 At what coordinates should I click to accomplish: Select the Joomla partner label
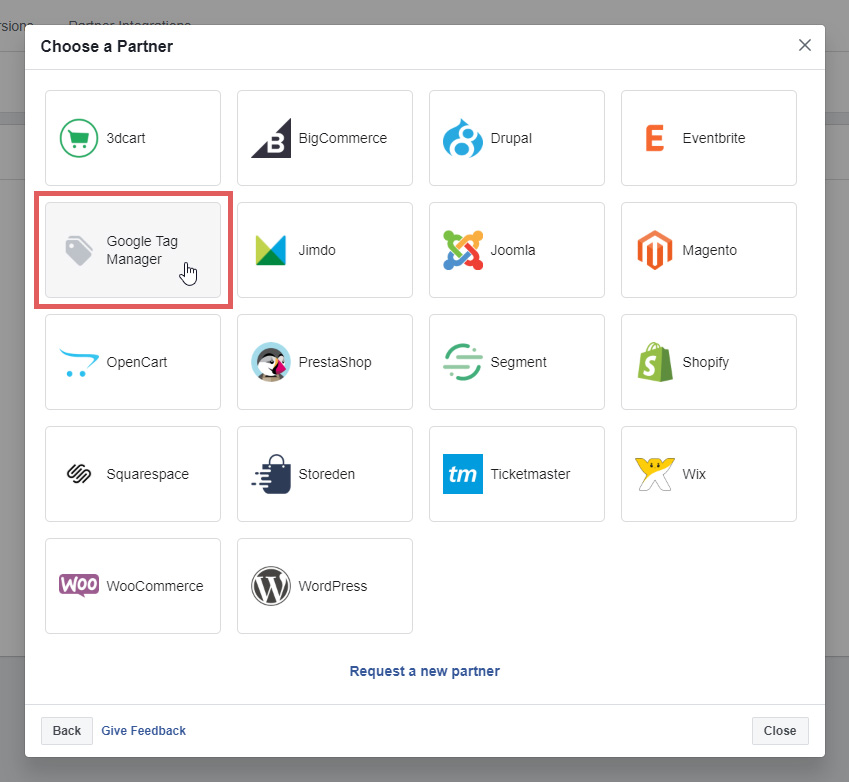point(513,250)
